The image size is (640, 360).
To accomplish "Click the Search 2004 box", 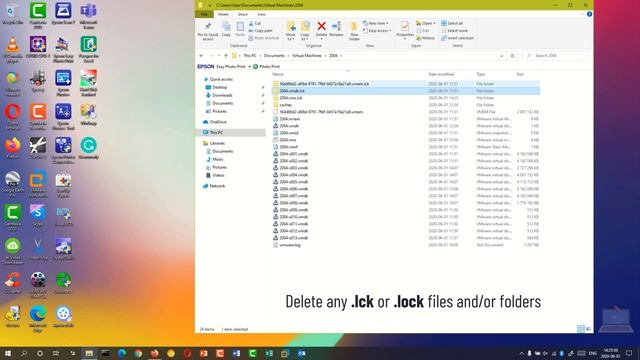I will 556,56.
